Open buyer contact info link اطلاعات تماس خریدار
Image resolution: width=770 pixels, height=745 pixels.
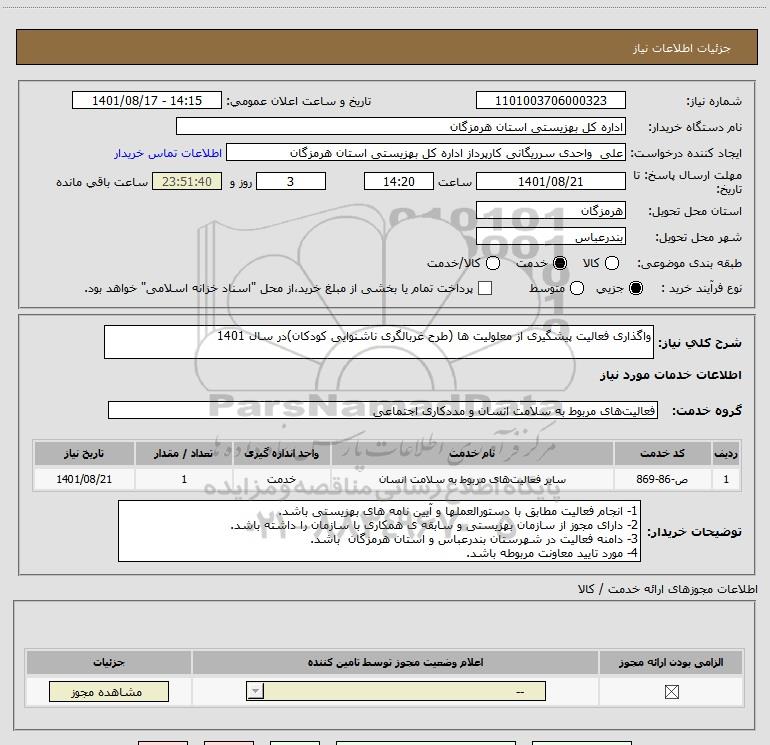[x=168, y=153]
